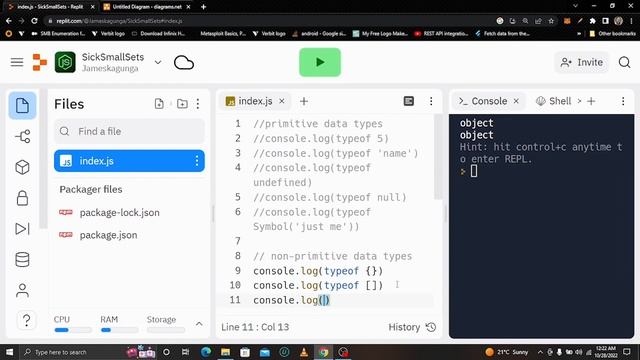Open index.js file options menu
Viewport: 640px width, 360px height.
point(197,161)
